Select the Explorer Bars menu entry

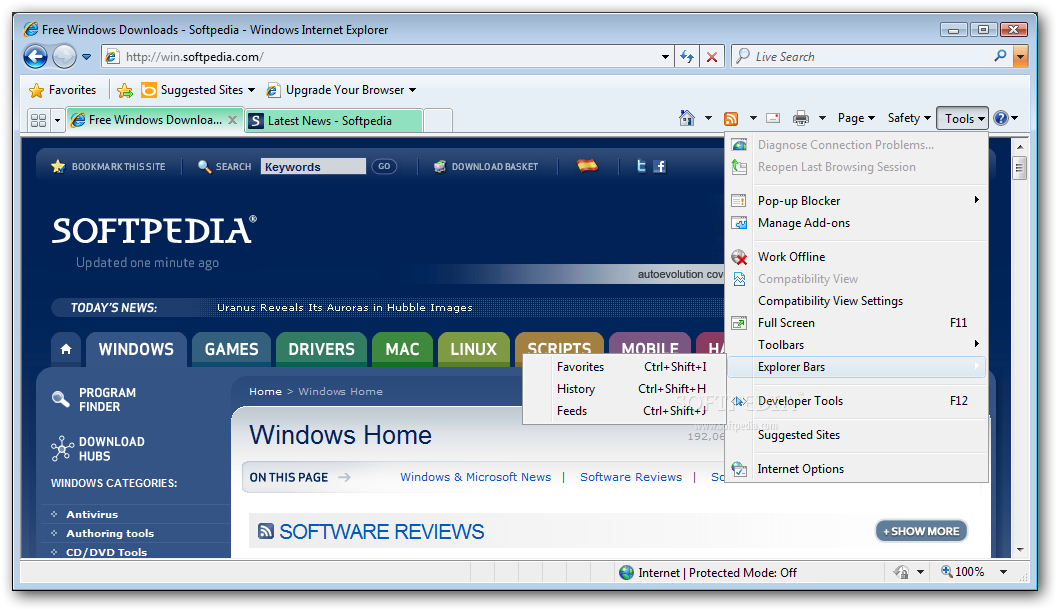coord(856,367)
